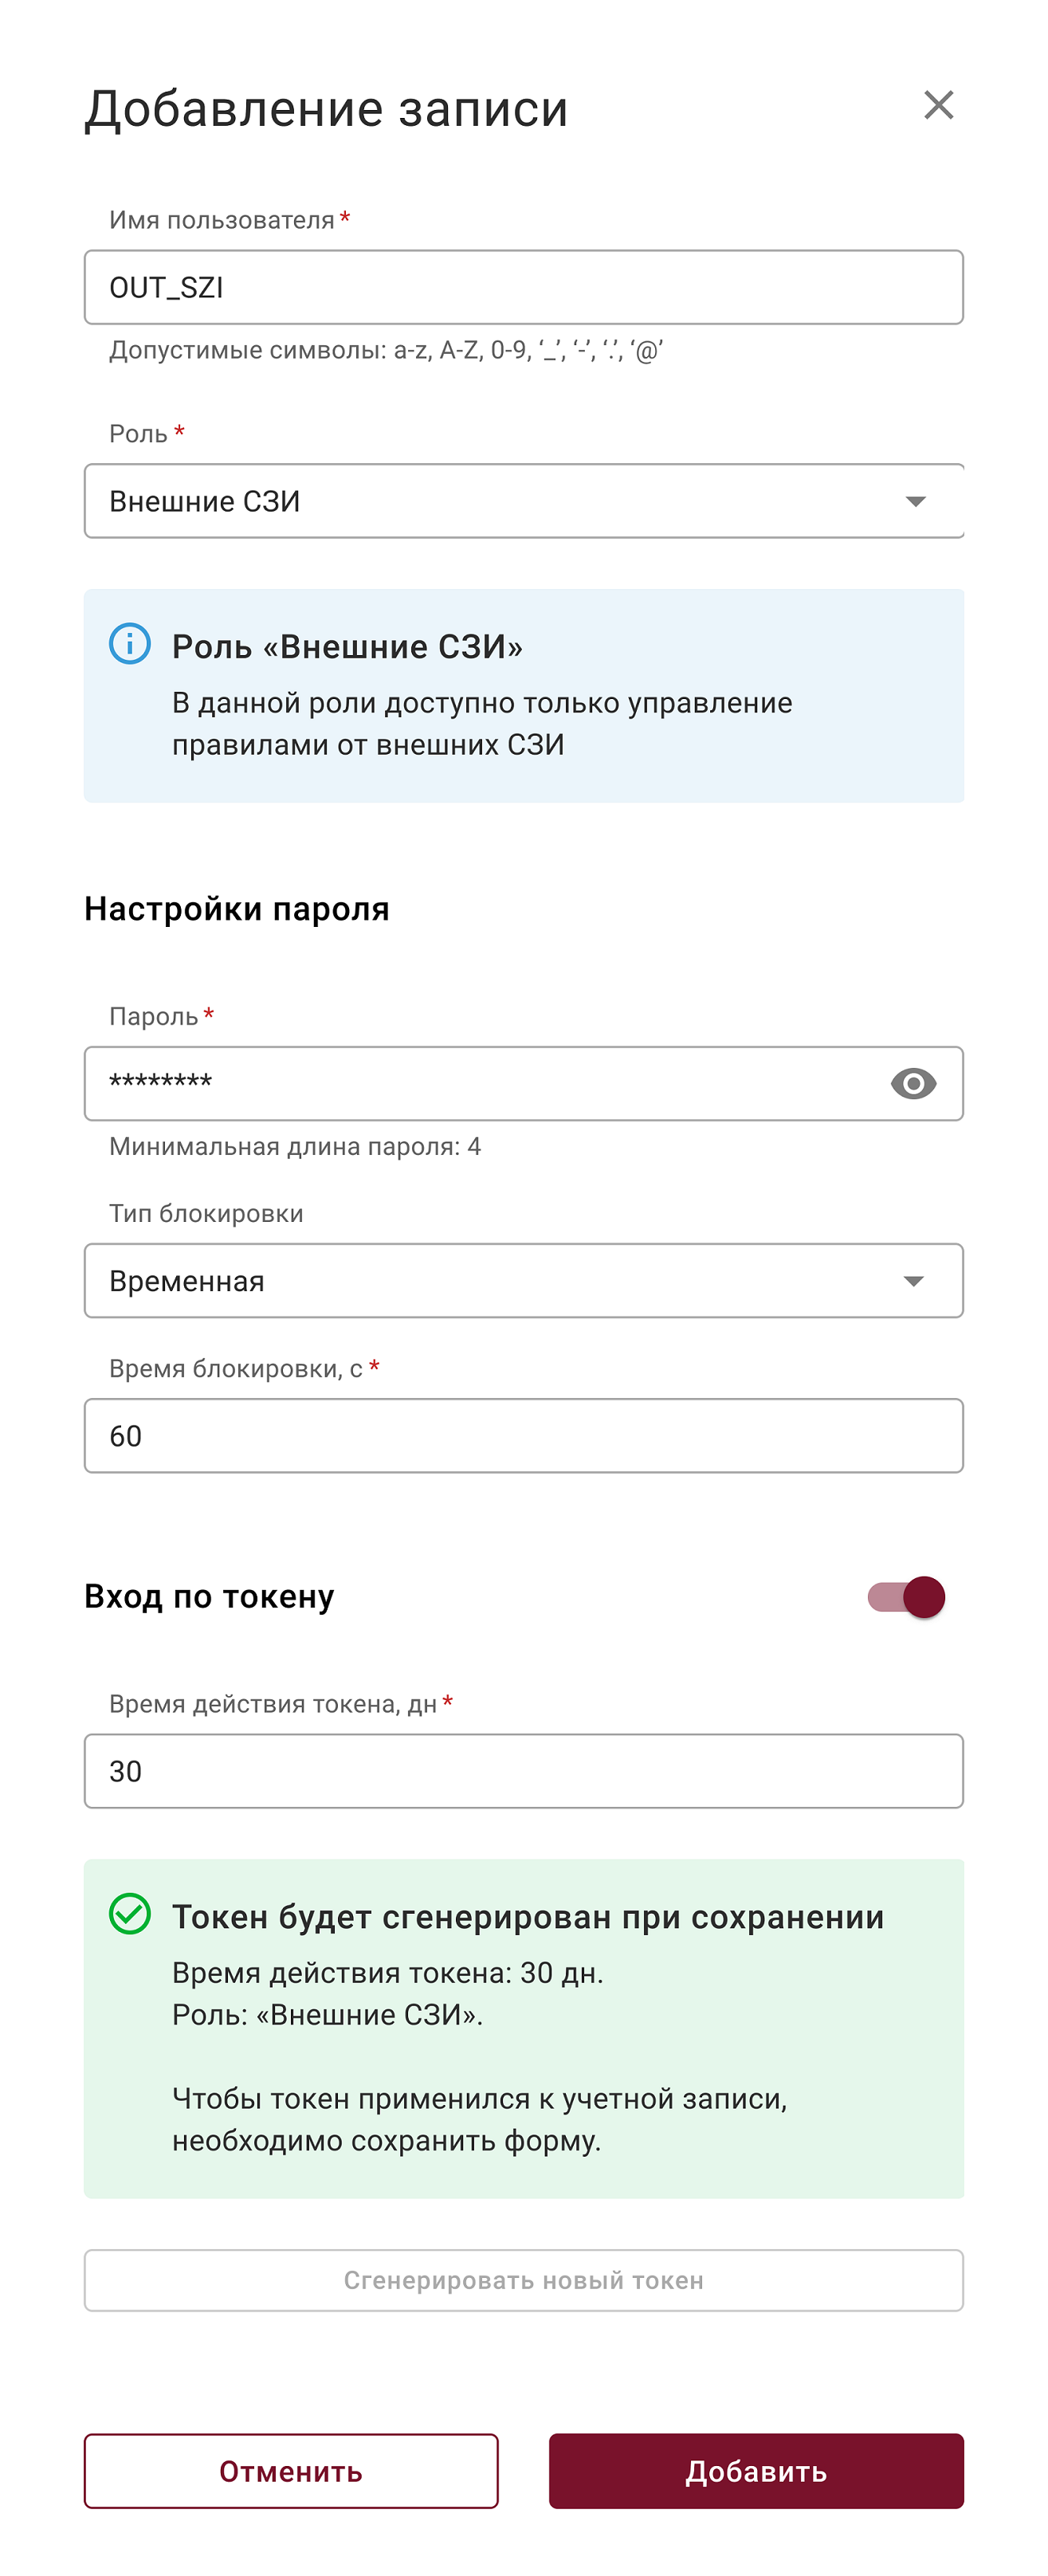Close the Добавление записи dialog
Screen dimensions: 1048x2576
pos(938,105)
